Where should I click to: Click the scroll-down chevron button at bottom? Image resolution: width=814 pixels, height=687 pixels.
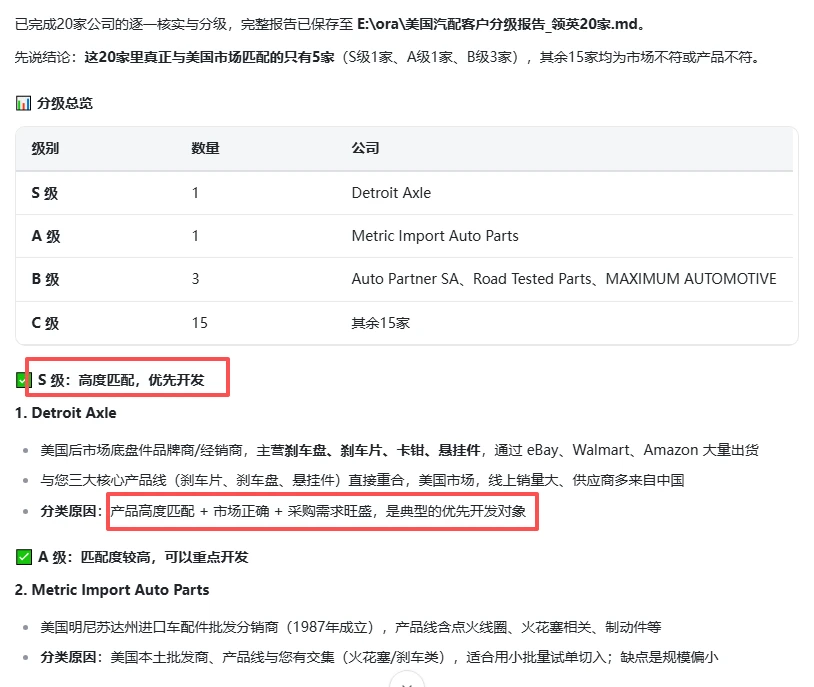point(407,681)
